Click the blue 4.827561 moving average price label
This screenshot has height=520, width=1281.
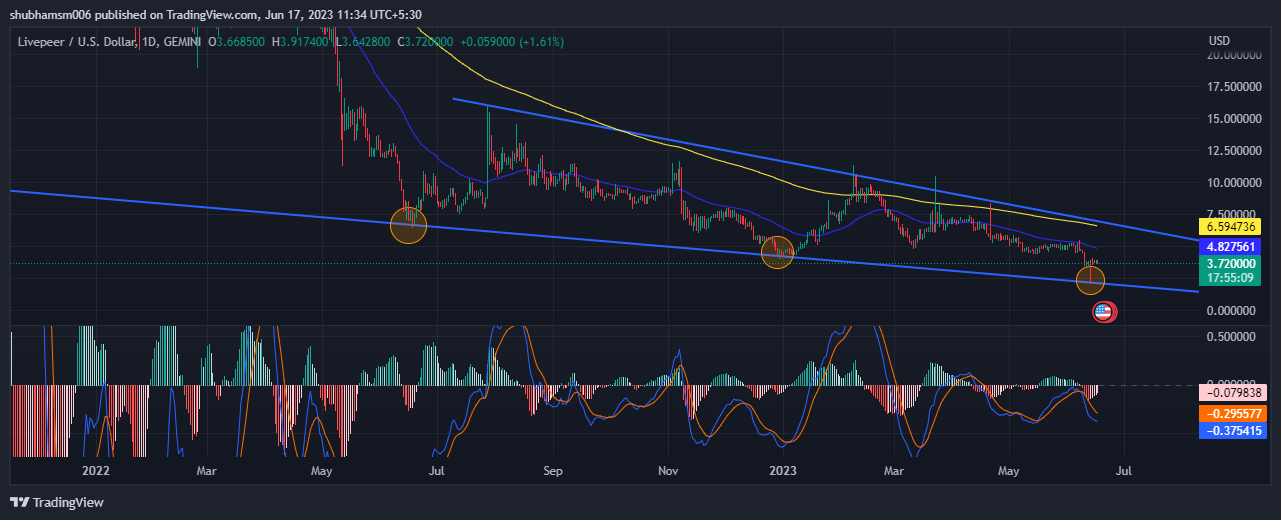click(1232, 246)
